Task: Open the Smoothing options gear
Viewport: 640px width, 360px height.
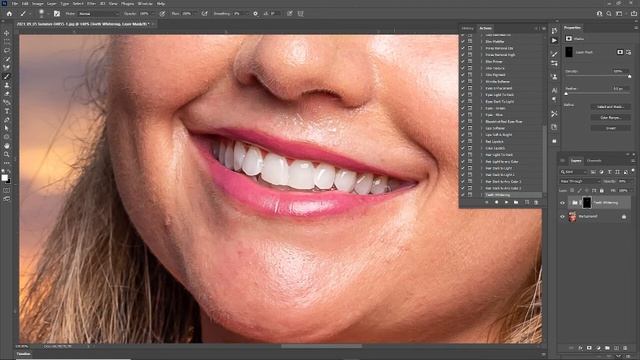Action: (256, 13)
